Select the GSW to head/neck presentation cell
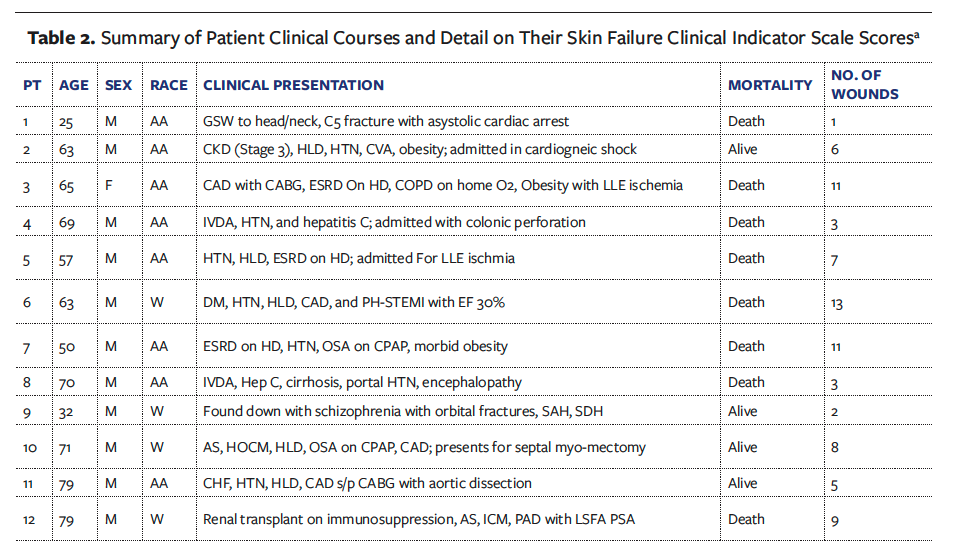 [x=386, y=122]
